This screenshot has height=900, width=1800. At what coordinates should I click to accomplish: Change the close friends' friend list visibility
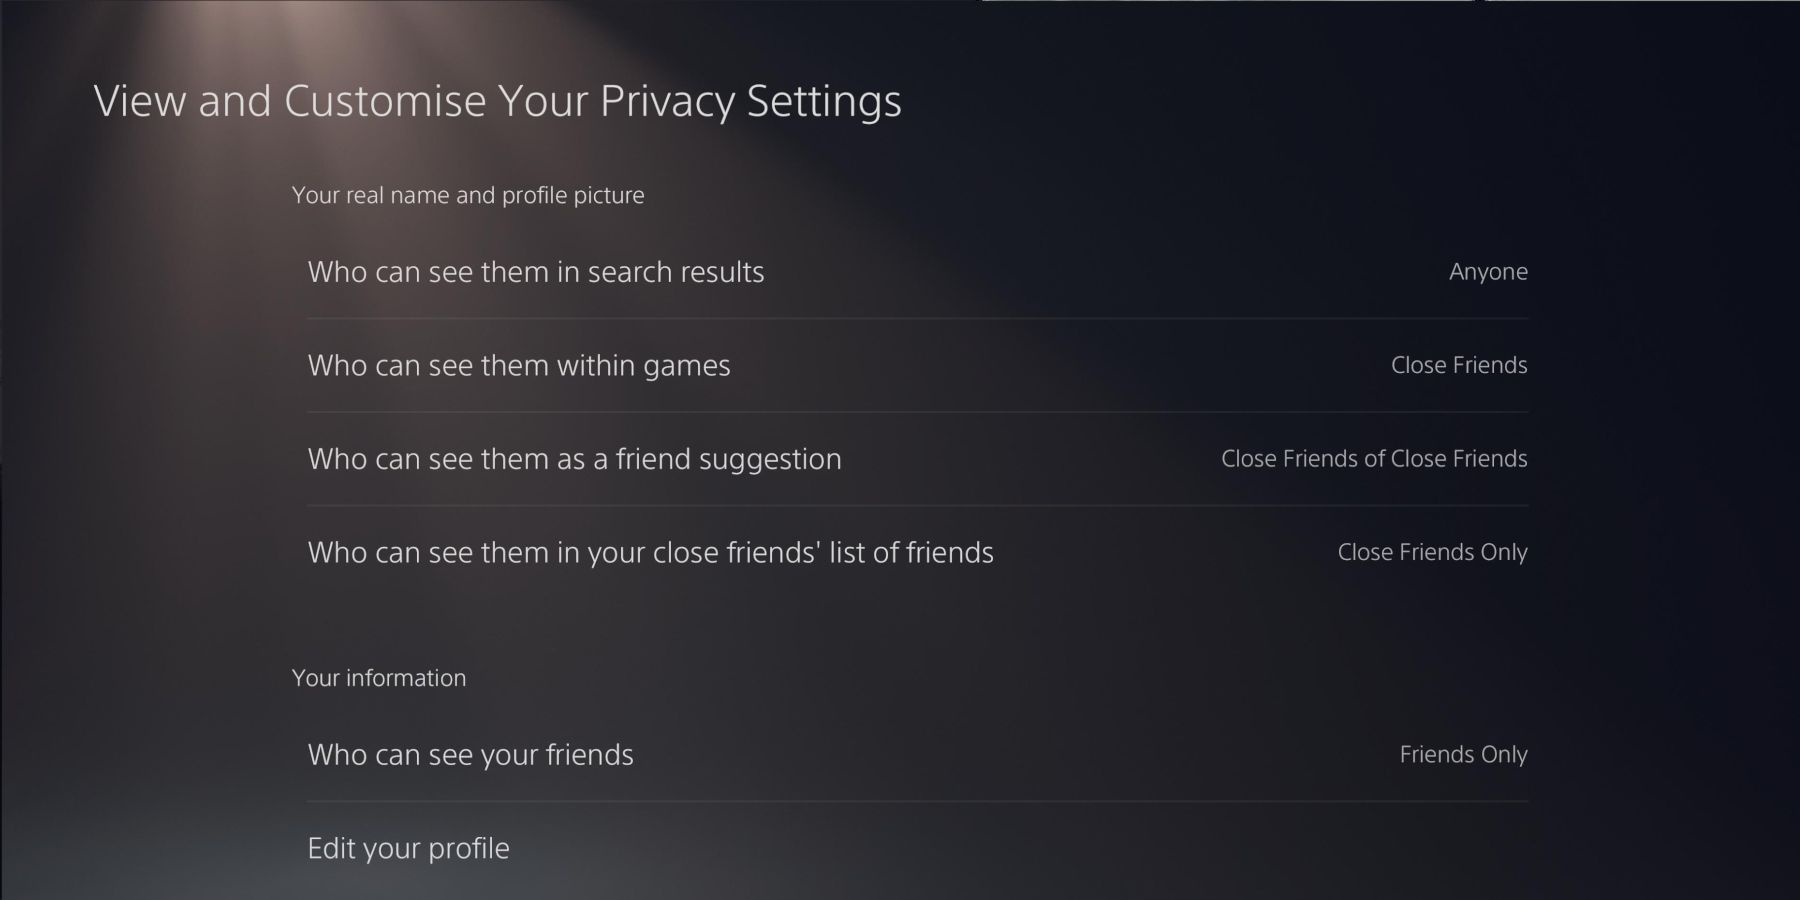click(x=650, y=552)
